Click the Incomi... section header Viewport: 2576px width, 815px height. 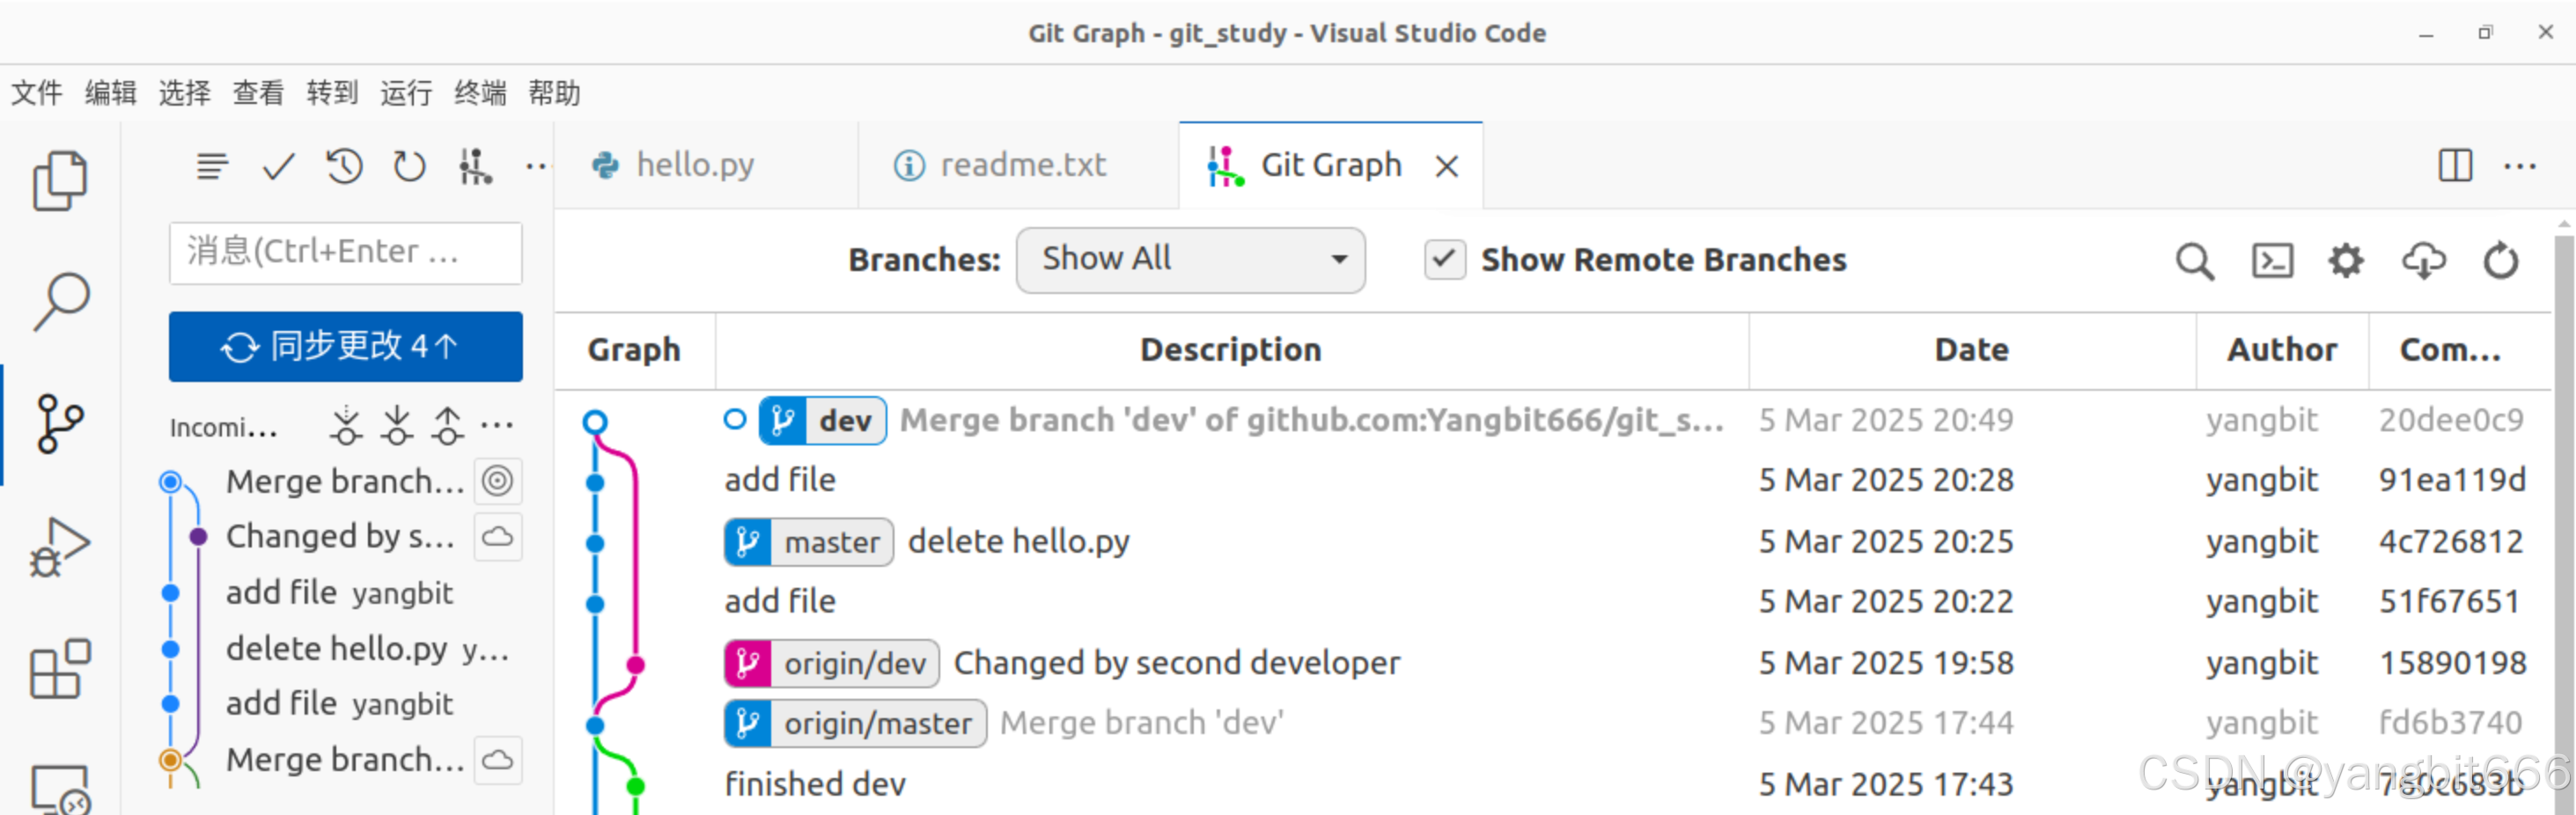point(222,428)
